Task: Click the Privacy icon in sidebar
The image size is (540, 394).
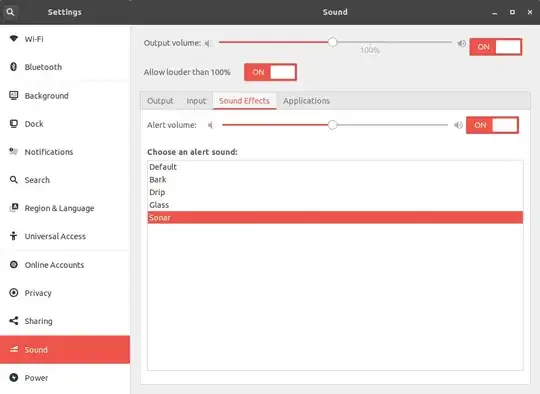Action: pos(13,292)
